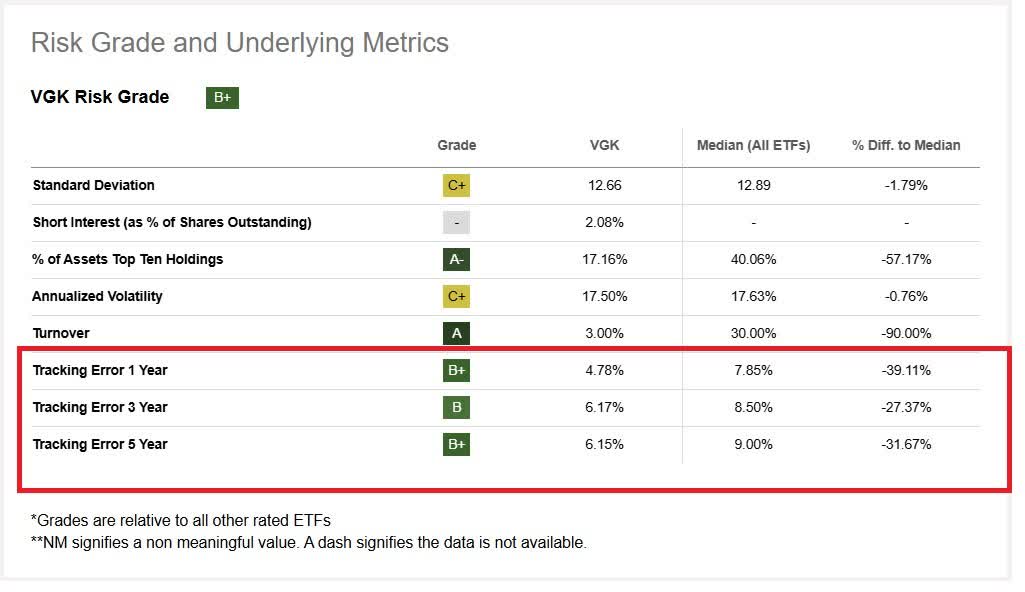Select the Turnover A grade badge
The height and width of the screenshot is (592, 1025).
tap(456, 333)
